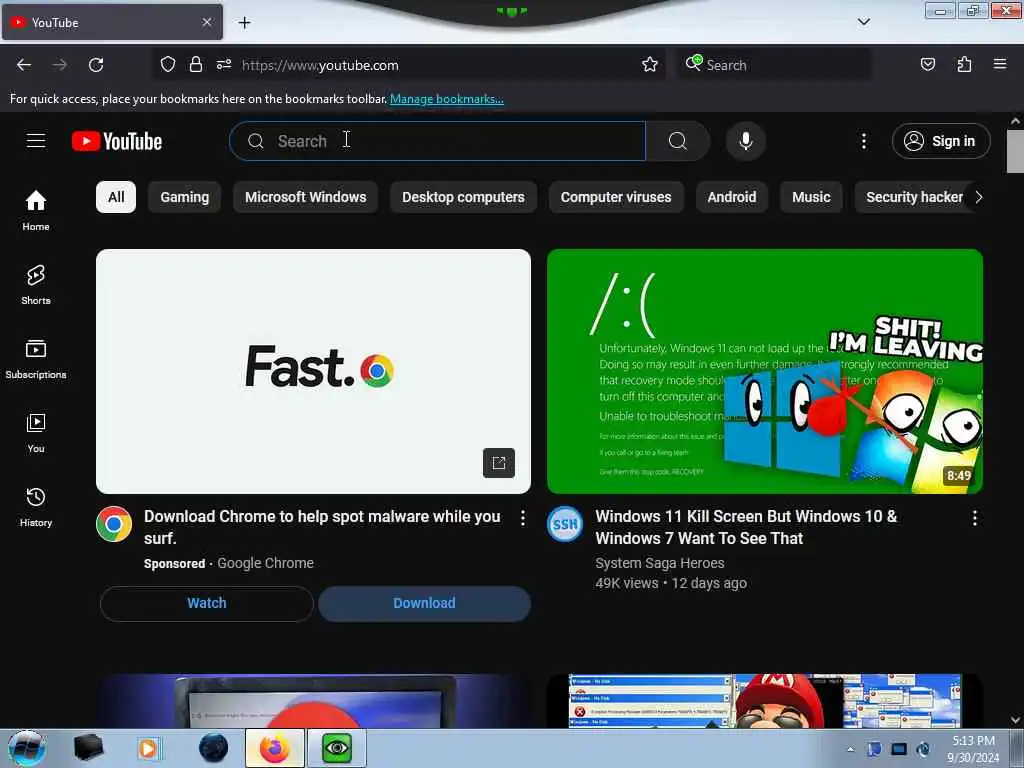Start voice search with microphone icon
This screenshot has width=1024, height=768.
(x=746, y=141)
